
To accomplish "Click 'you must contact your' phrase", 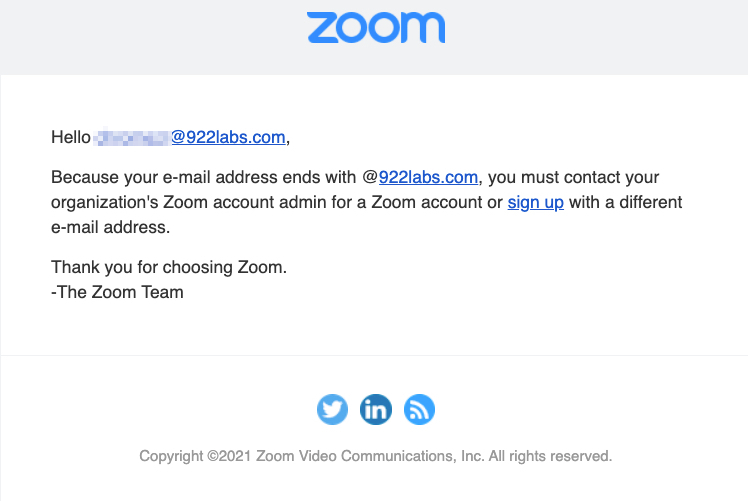I will pos(573,177).
